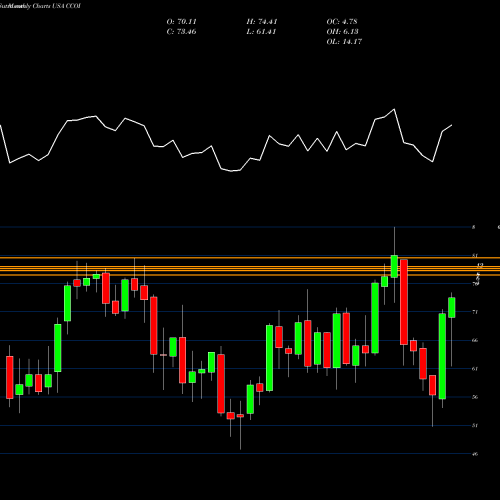Click the 'OL: 14.17' value
The height and width of the screenshot is (500, 500).
(x=344, y=42)
